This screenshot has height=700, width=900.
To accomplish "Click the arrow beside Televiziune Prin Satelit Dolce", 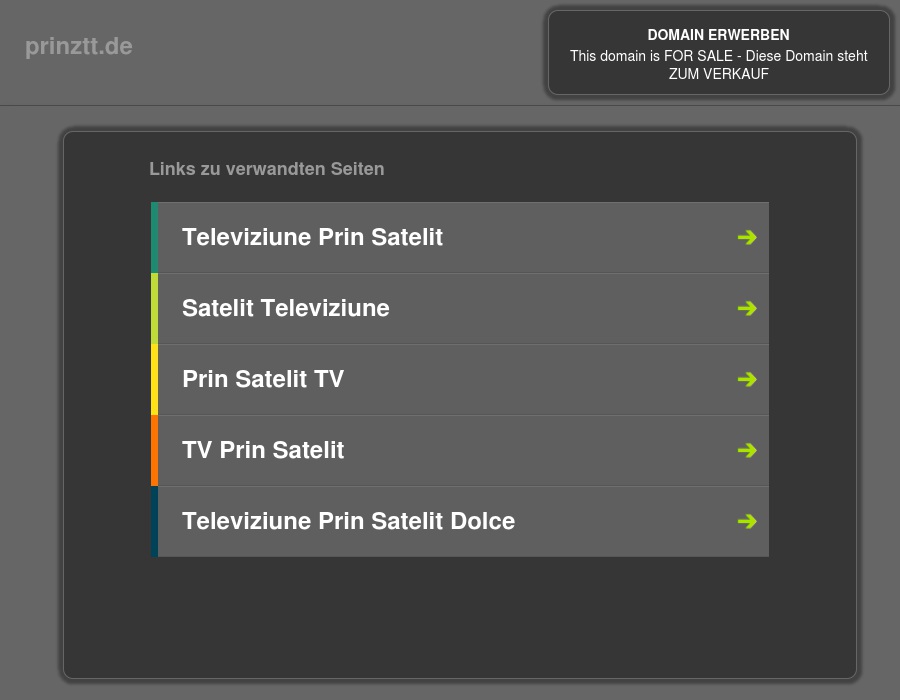I will [x=747, y=521].
